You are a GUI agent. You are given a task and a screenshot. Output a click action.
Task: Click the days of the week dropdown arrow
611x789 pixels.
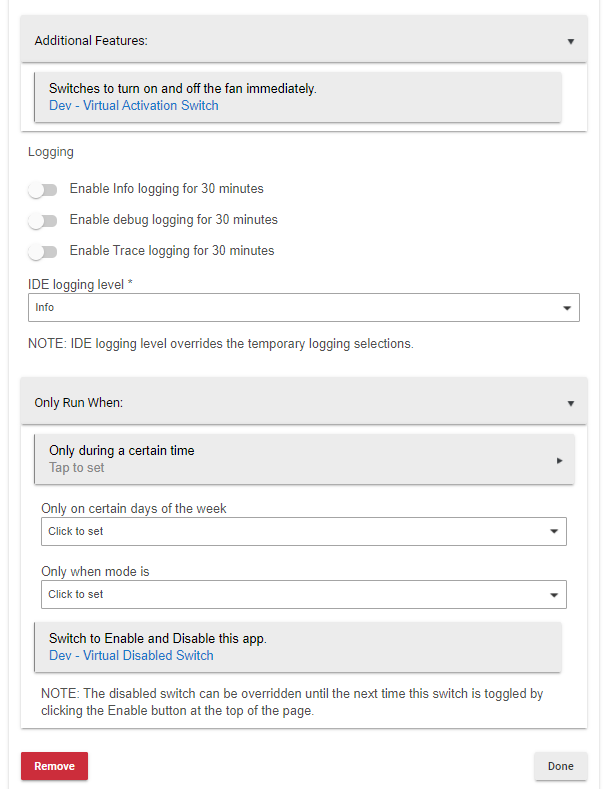pyautogui.click(x=554, y=532)
